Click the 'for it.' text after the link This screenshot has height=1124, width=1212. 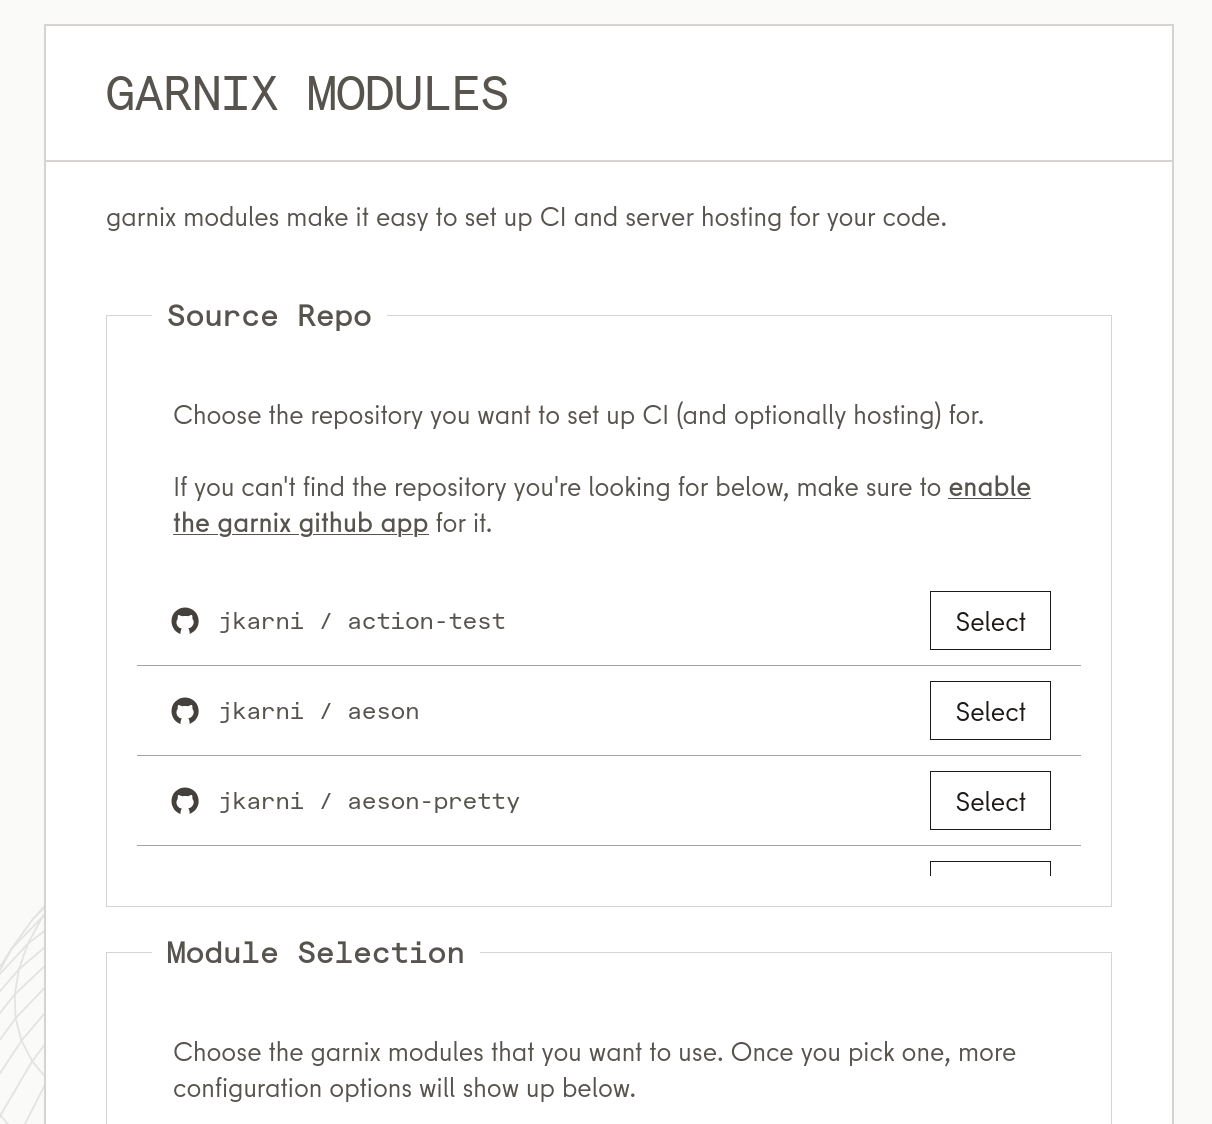463,523
